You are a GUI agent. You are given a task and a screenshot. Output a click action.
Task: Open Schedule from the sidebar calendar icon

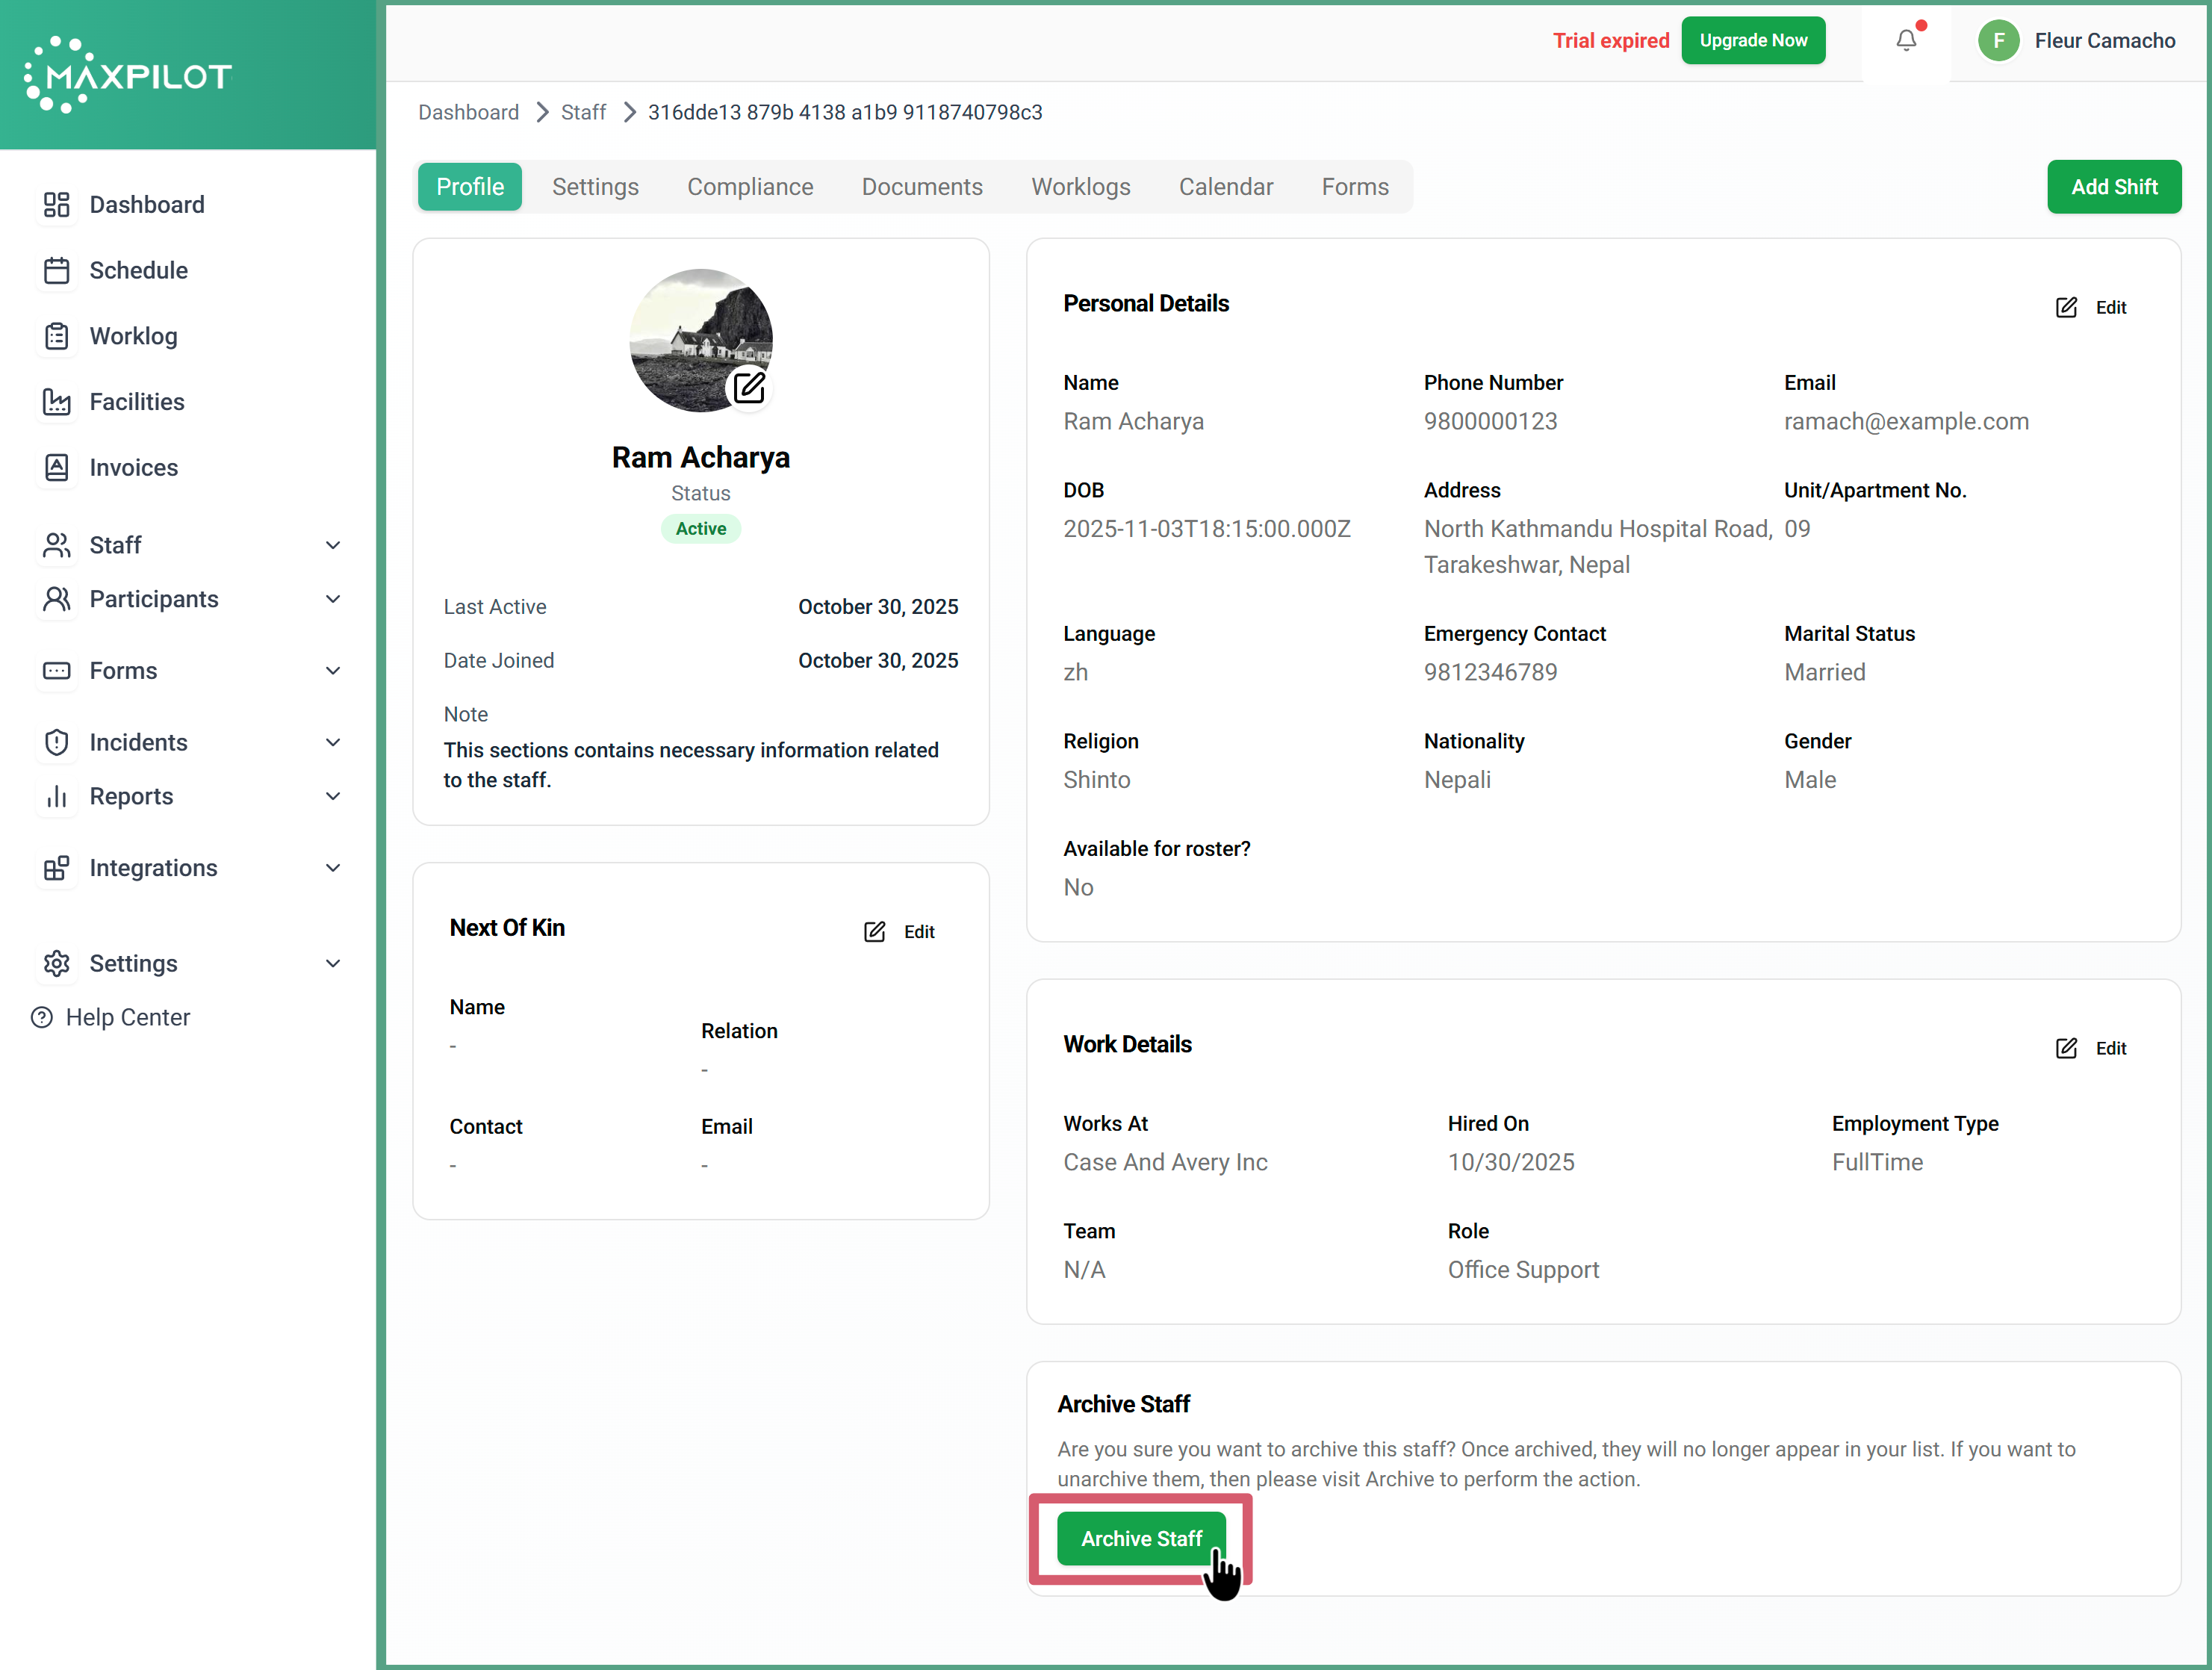[57, 270]
